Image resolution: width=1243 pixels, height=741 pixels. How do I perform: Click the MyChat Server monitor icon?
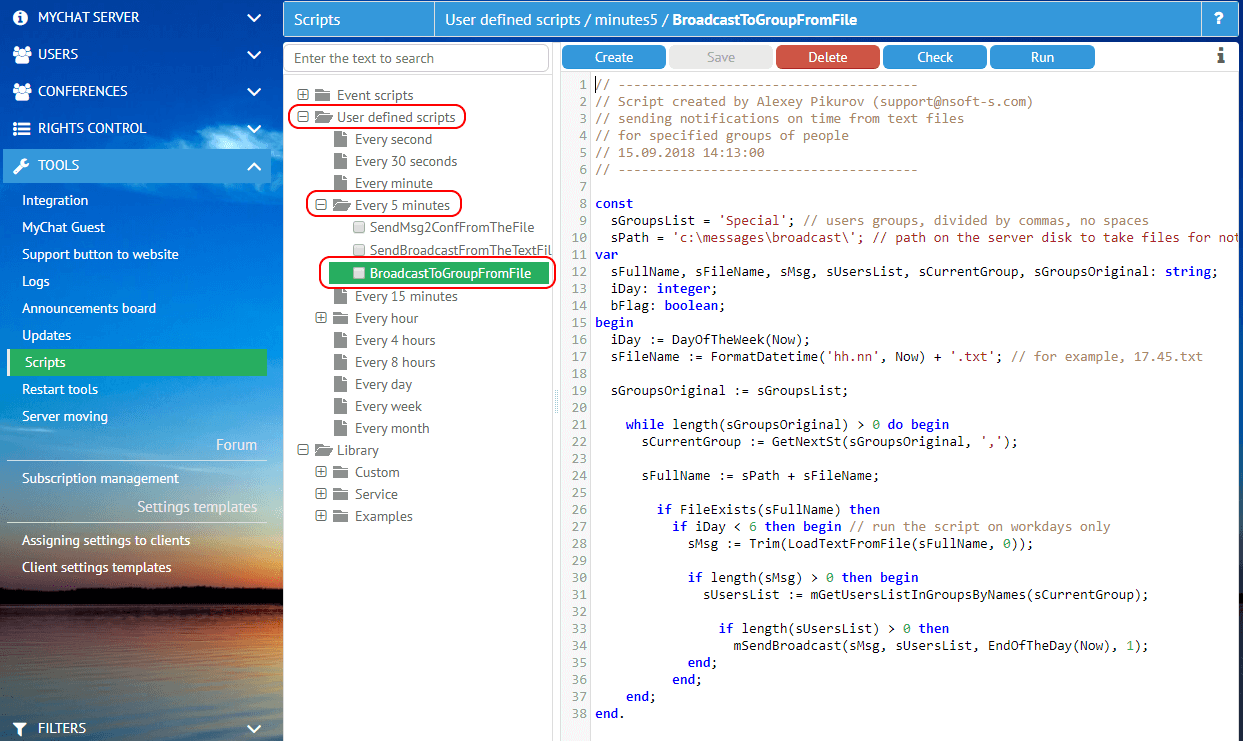point(21,18)
